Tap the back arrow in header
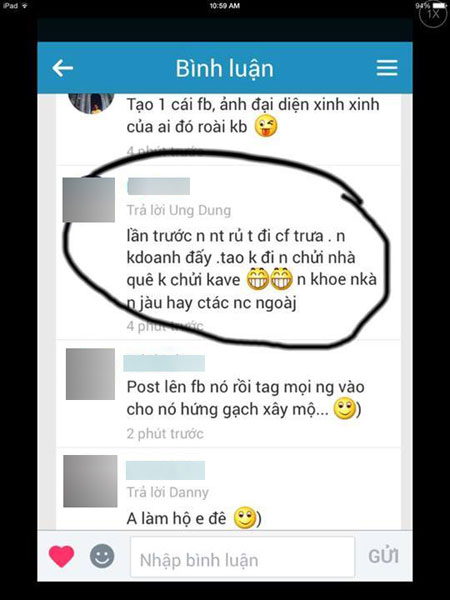 point(62,68)
